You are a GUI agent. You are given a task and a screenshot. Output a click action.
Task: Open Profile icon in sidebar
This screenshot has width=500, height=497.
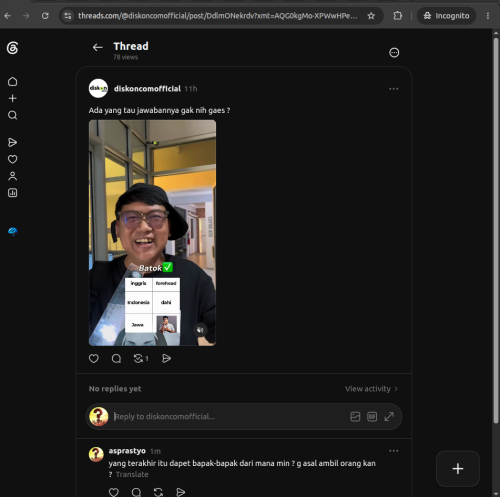13,176
